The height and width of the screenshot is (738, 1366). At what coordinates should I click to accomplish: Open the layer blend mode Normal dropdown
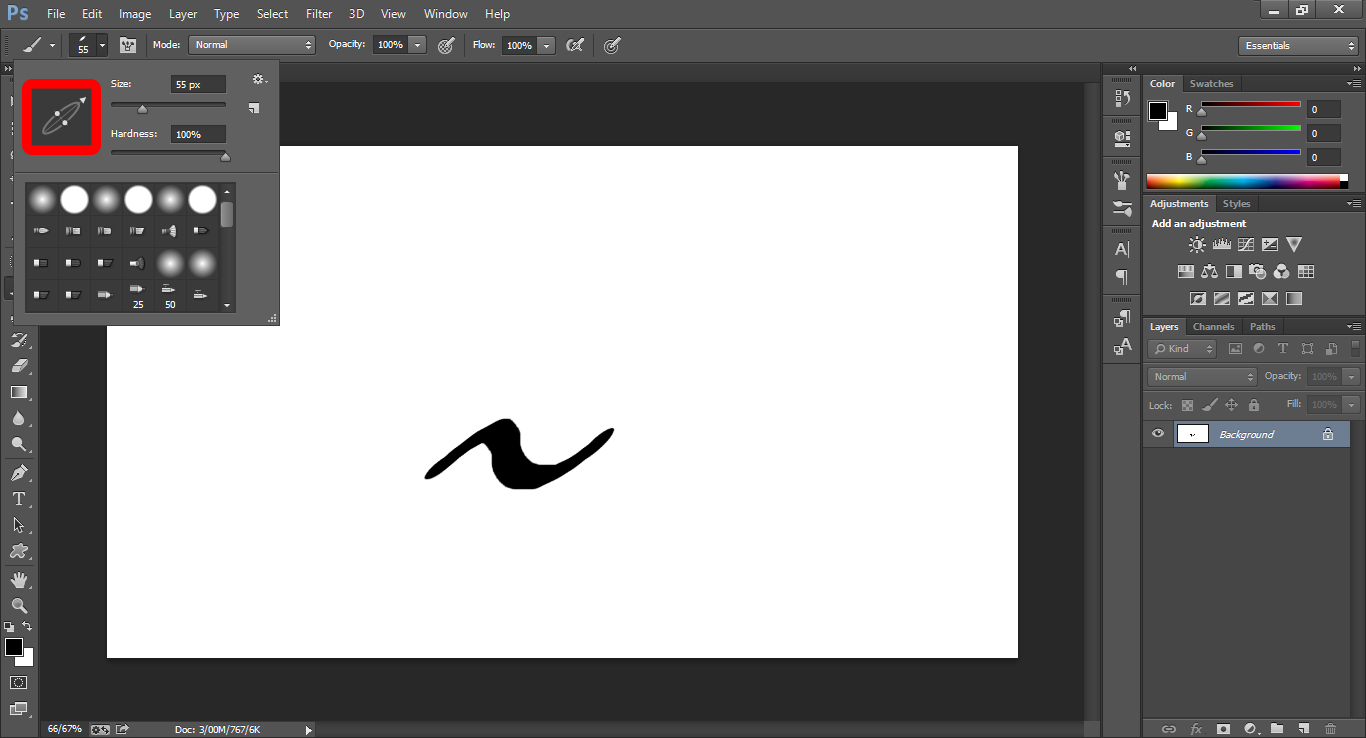[x=1203, y=377]
